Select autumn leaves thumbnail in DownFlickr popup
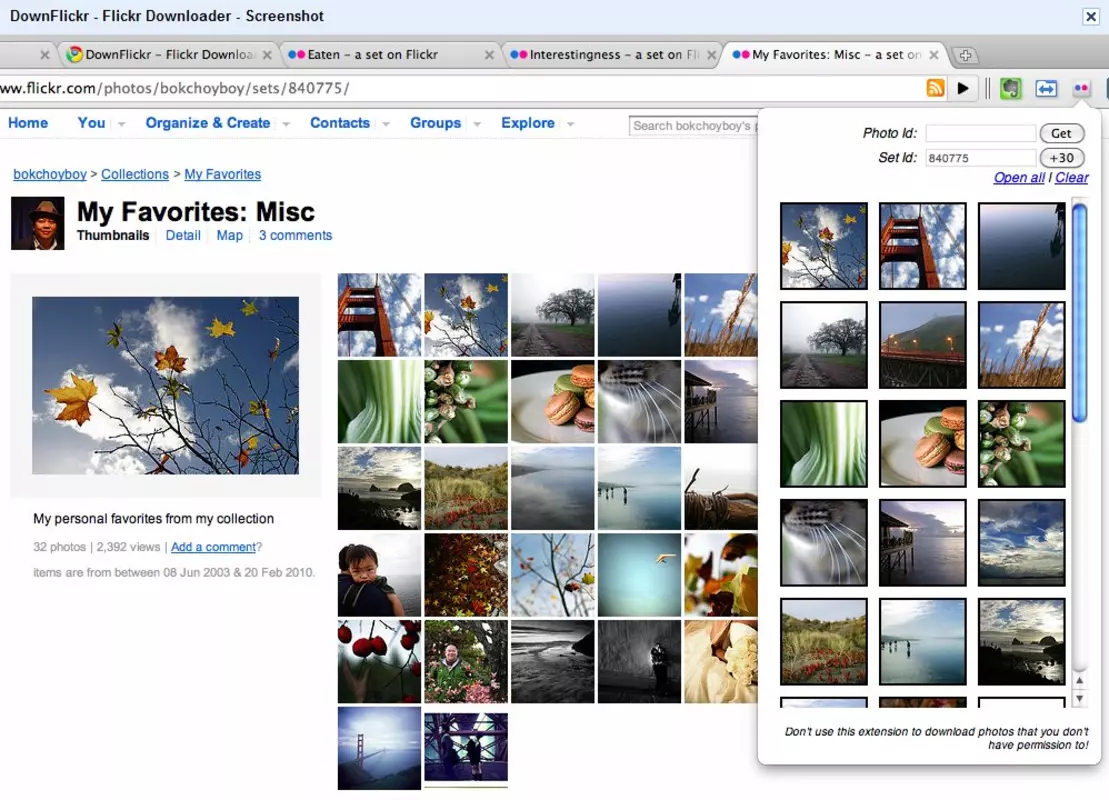 point(823,246)
